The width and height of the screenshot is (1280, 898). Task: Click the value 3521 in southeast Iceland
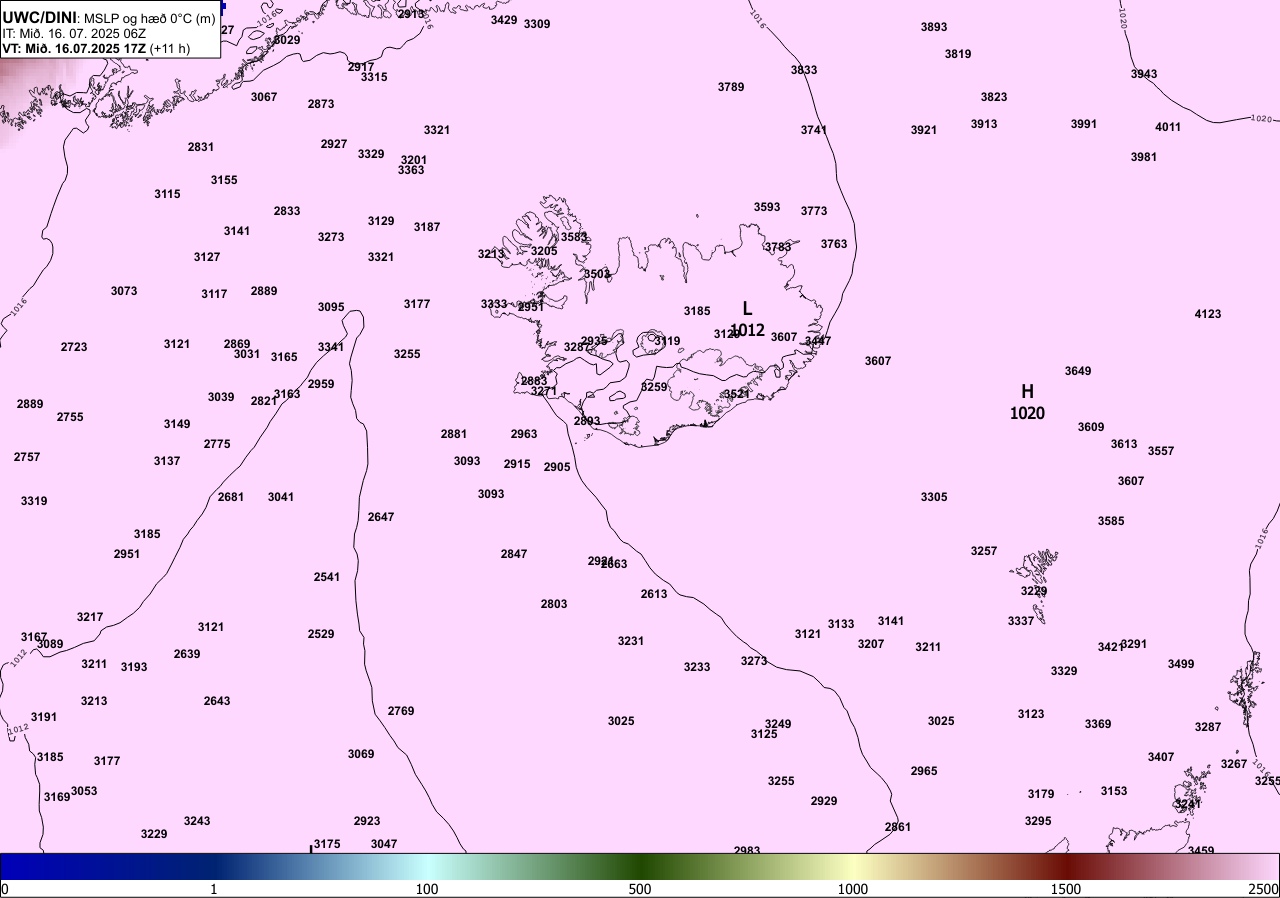coord(737,394)
